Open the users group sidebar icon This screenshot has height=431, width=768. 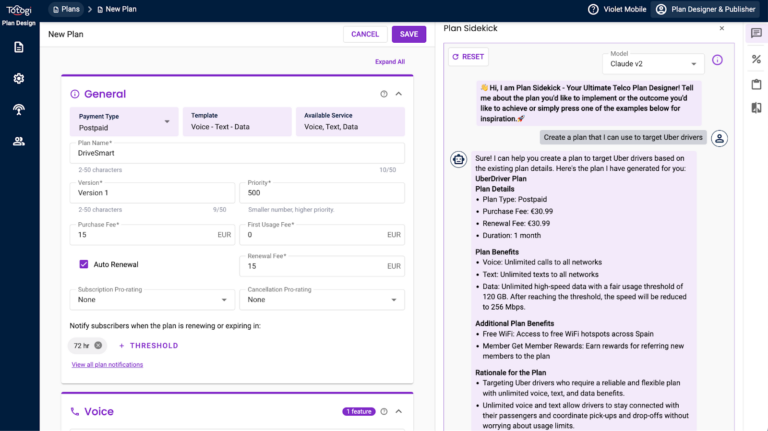18,141
